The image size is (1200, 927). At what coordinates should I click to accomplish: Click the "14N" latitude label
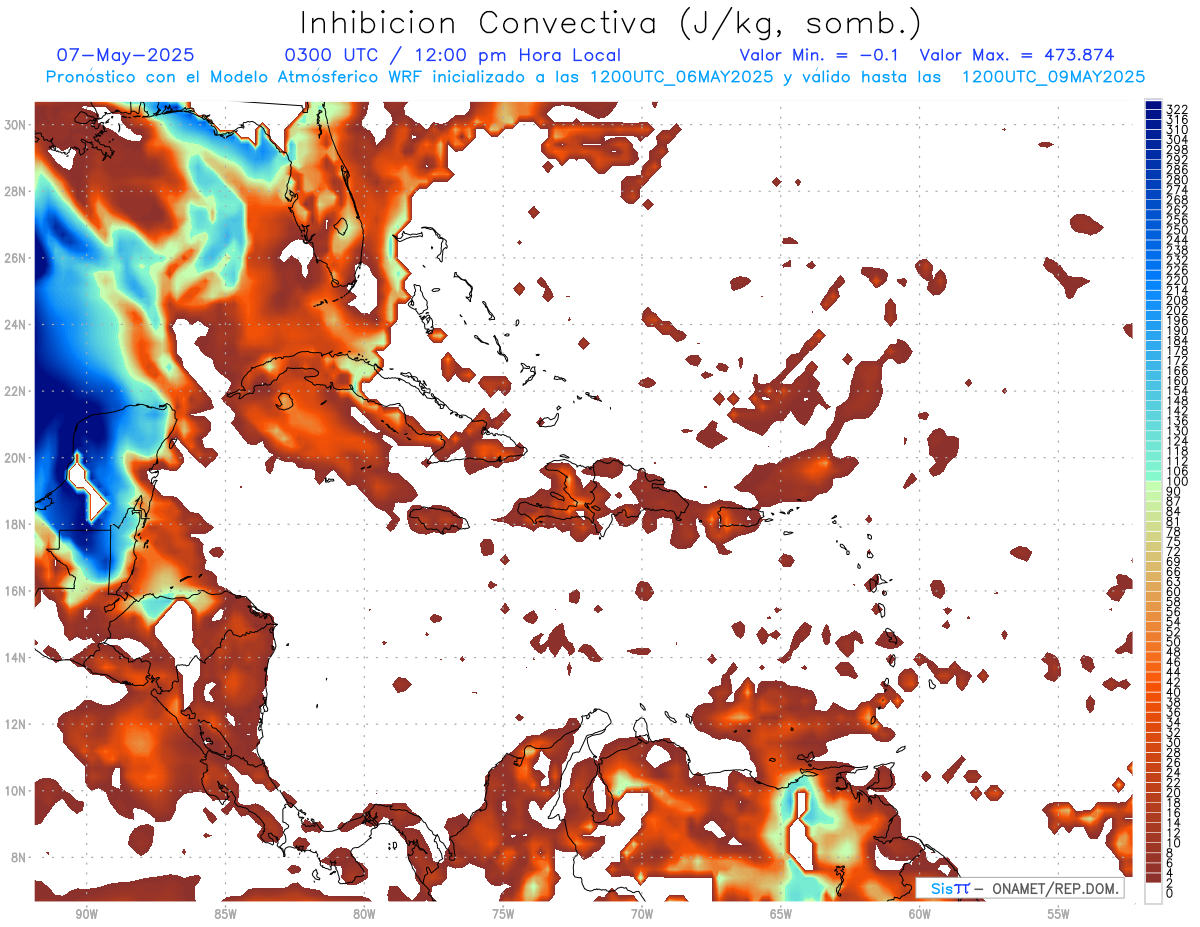16,657
